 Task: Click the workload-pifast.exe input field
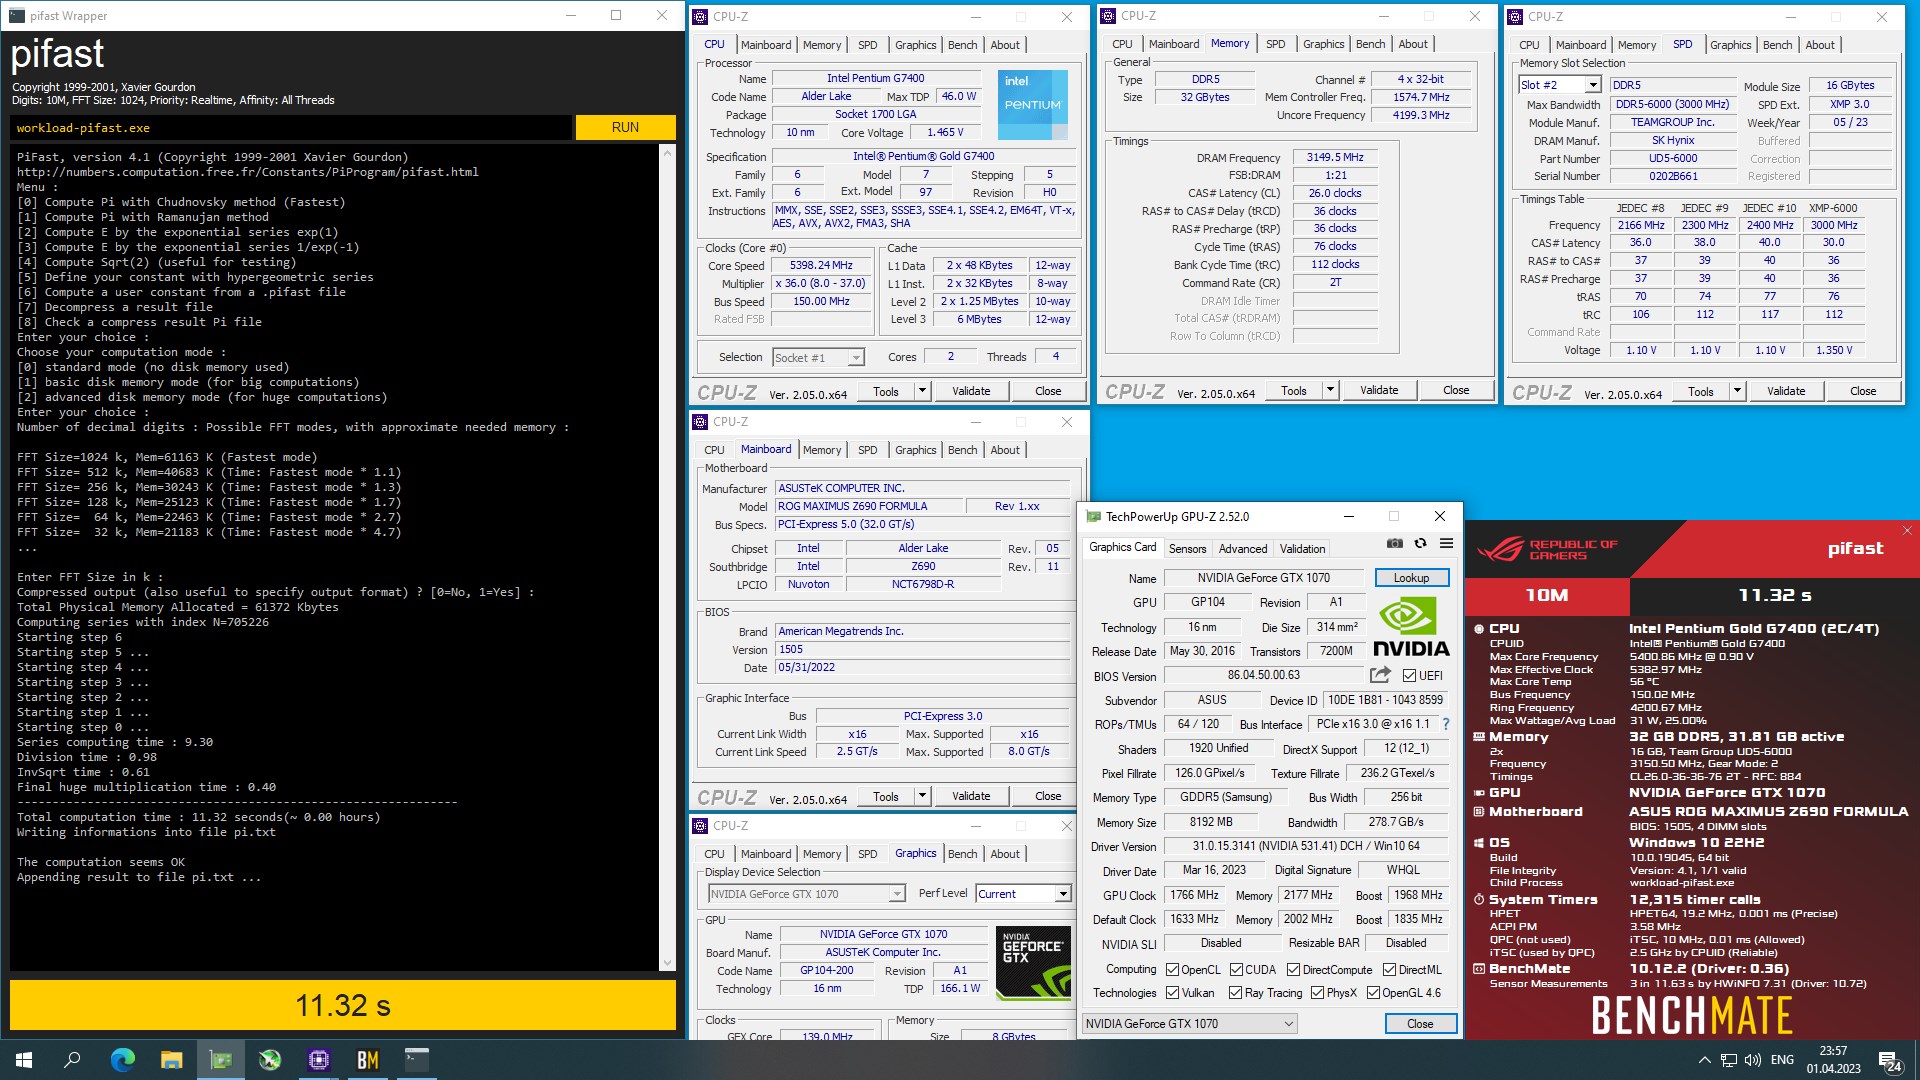[x=291, y=128]
